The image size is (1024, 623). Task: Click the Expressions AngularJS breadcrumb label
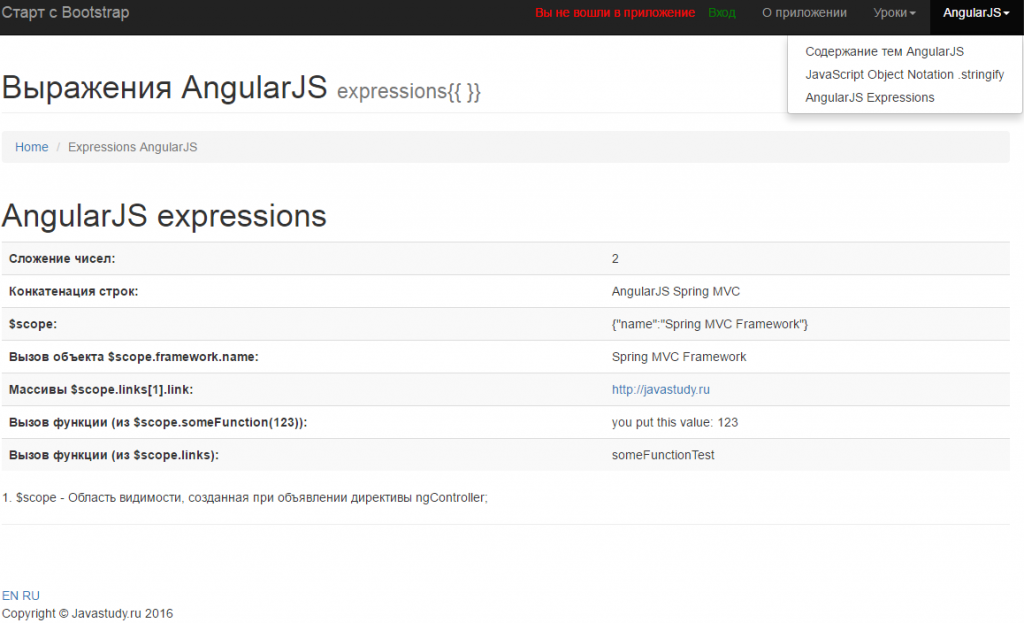pyautogui.click(x=132, y=146)
